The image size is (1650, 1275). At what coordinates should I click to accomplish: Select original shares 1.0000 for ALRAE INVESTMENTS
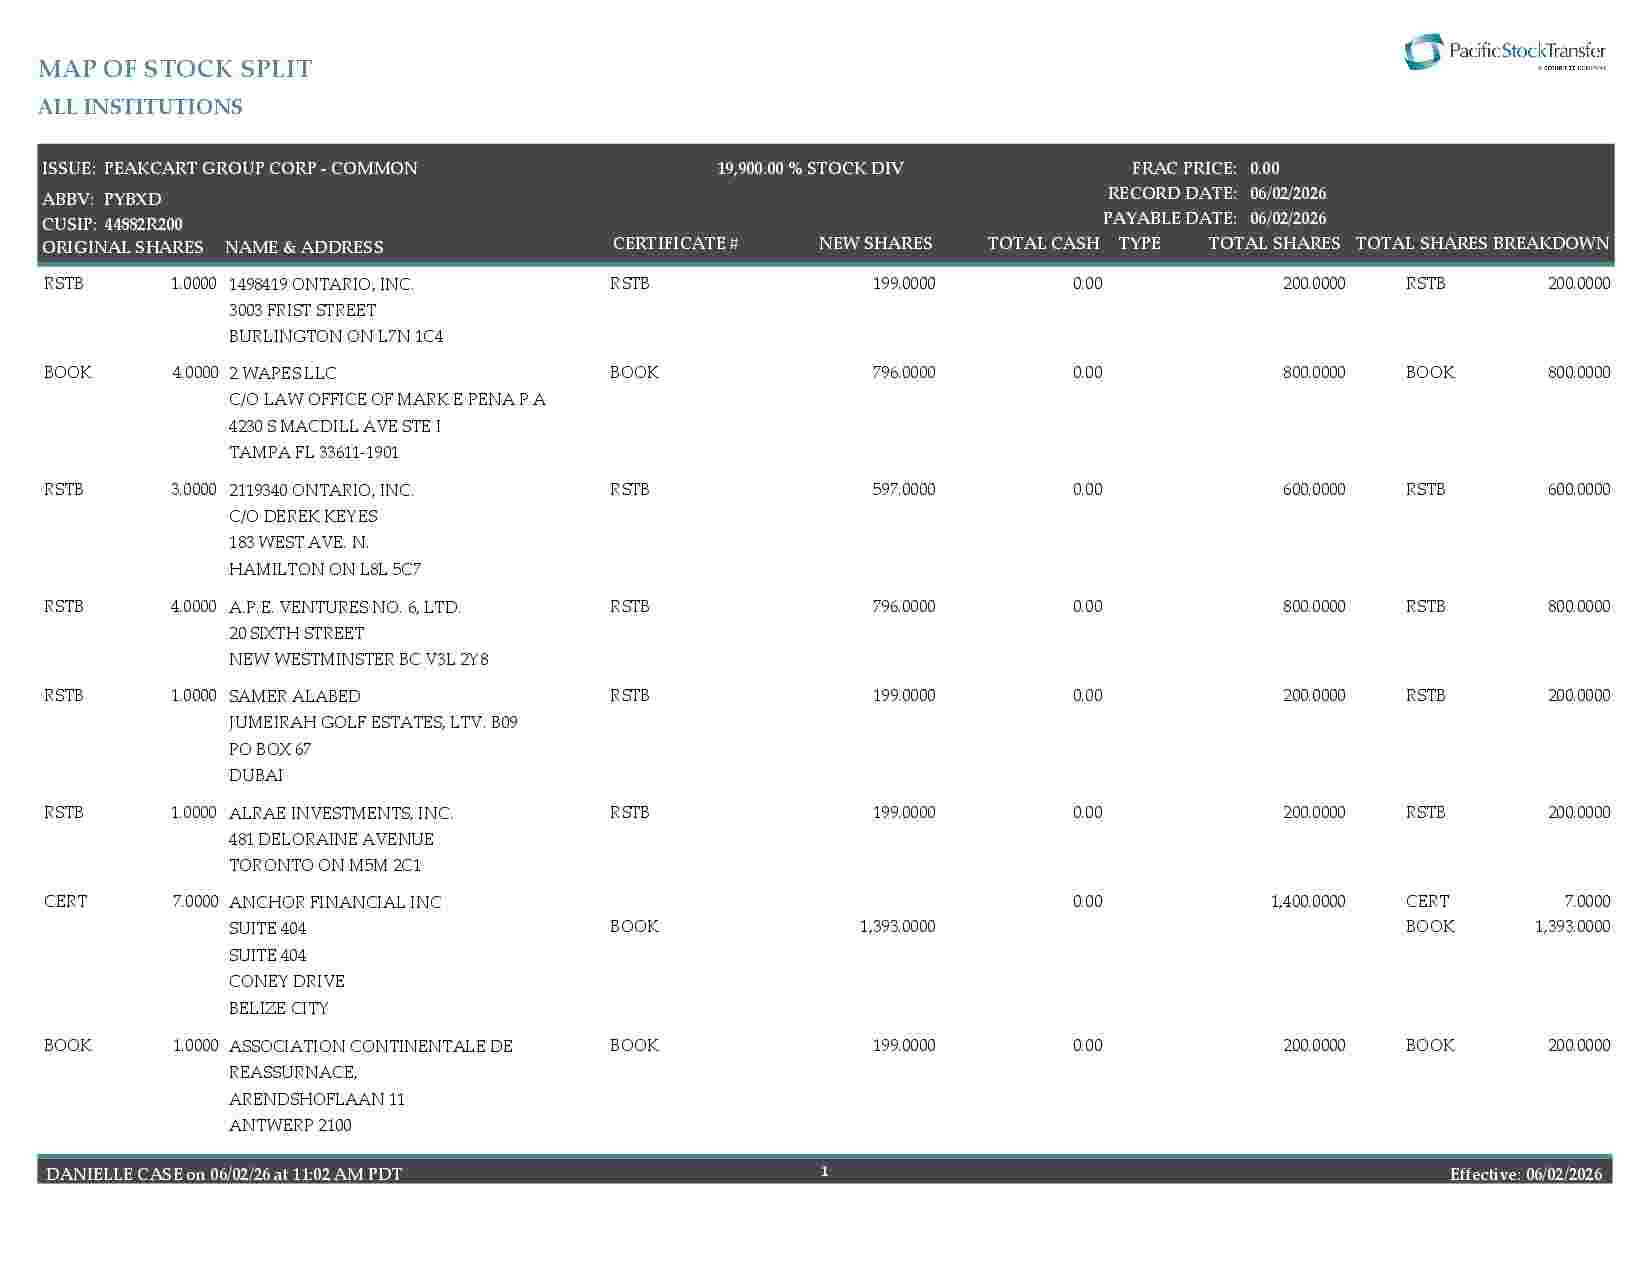coord(194,812)
